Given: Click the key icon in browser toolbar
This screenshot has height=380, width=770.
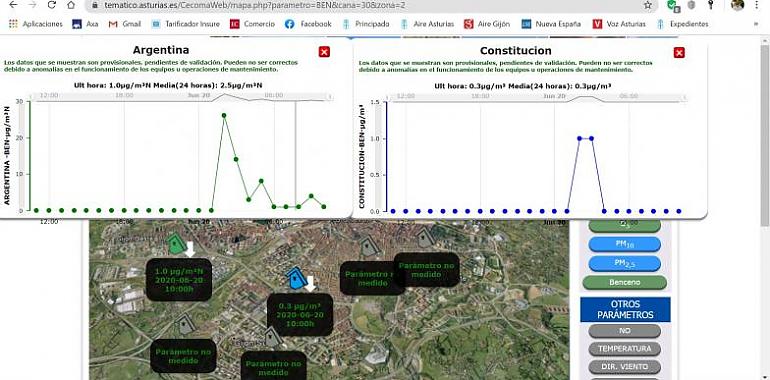Looking at the screenshot, I should [x=710, y=5].
